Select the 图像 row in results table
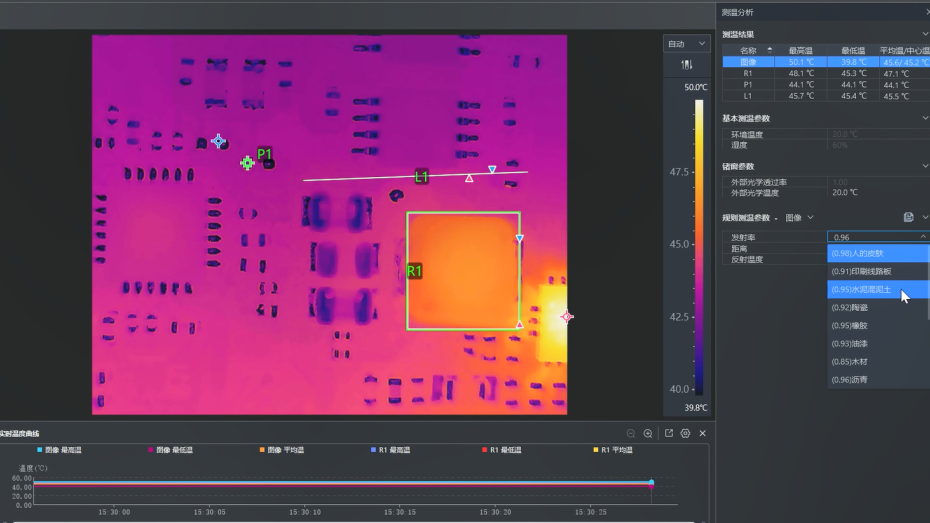Image resolution: width=930 pixels, height=523 pixels. pos(826,62)
